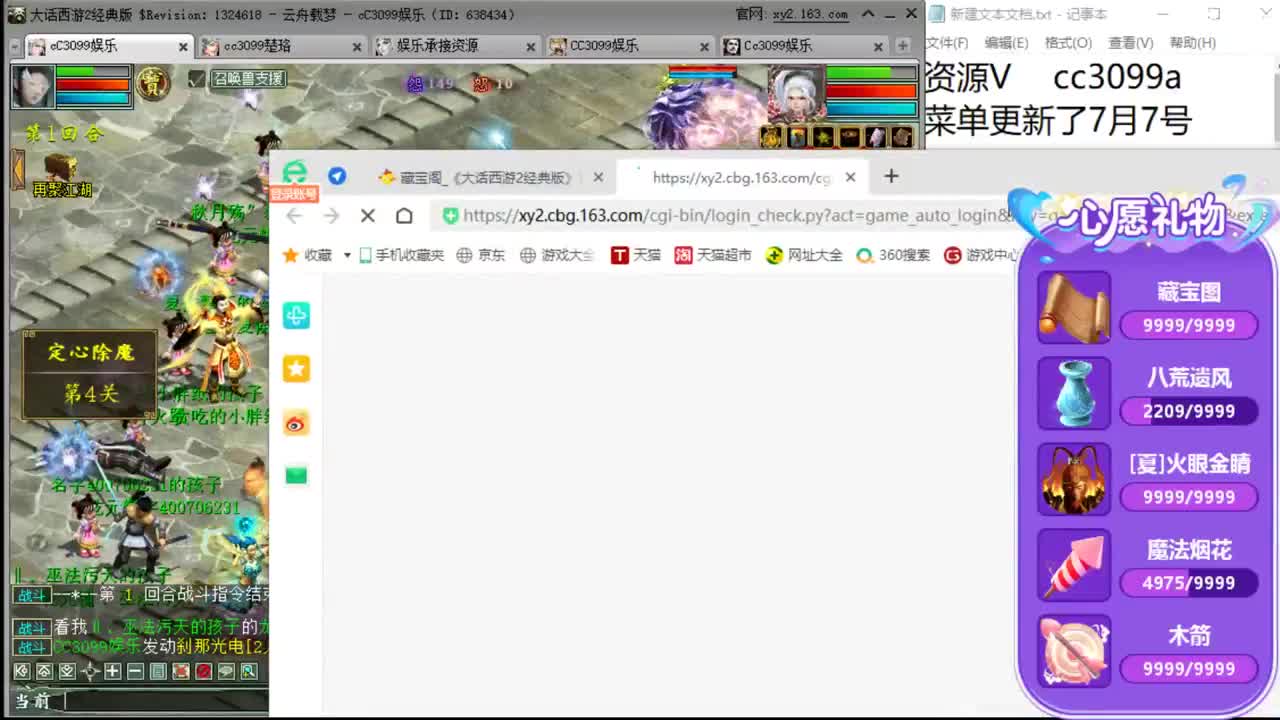Click the first chat toolbar icon
1280x720 pixels.
pyautogui.click(x=21, y=672)
